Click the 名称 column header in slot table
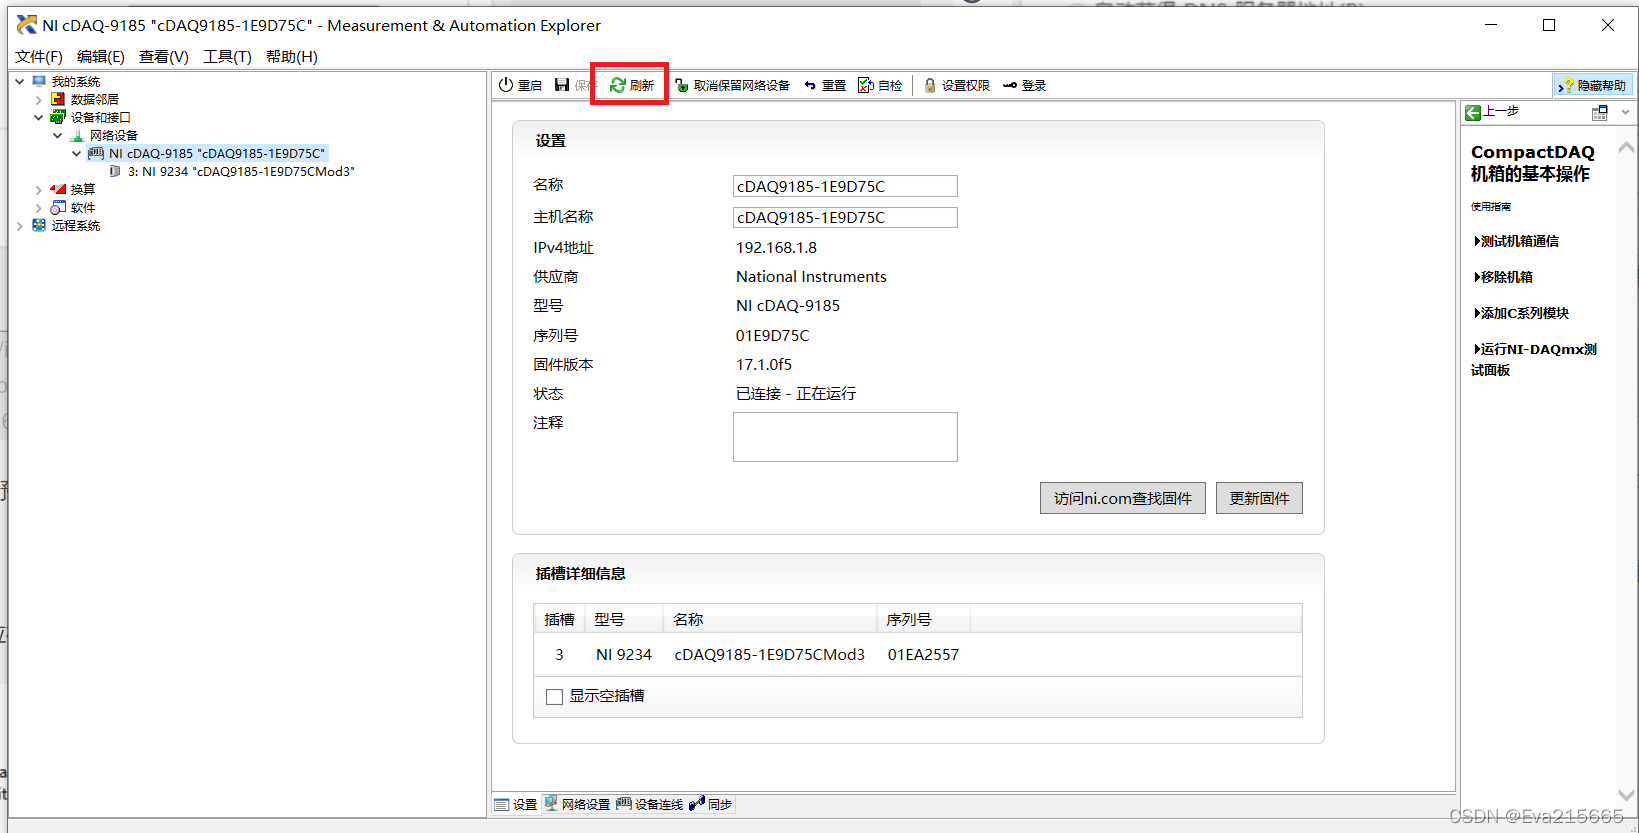The image size is (1639, 833). tap(770, 619)
